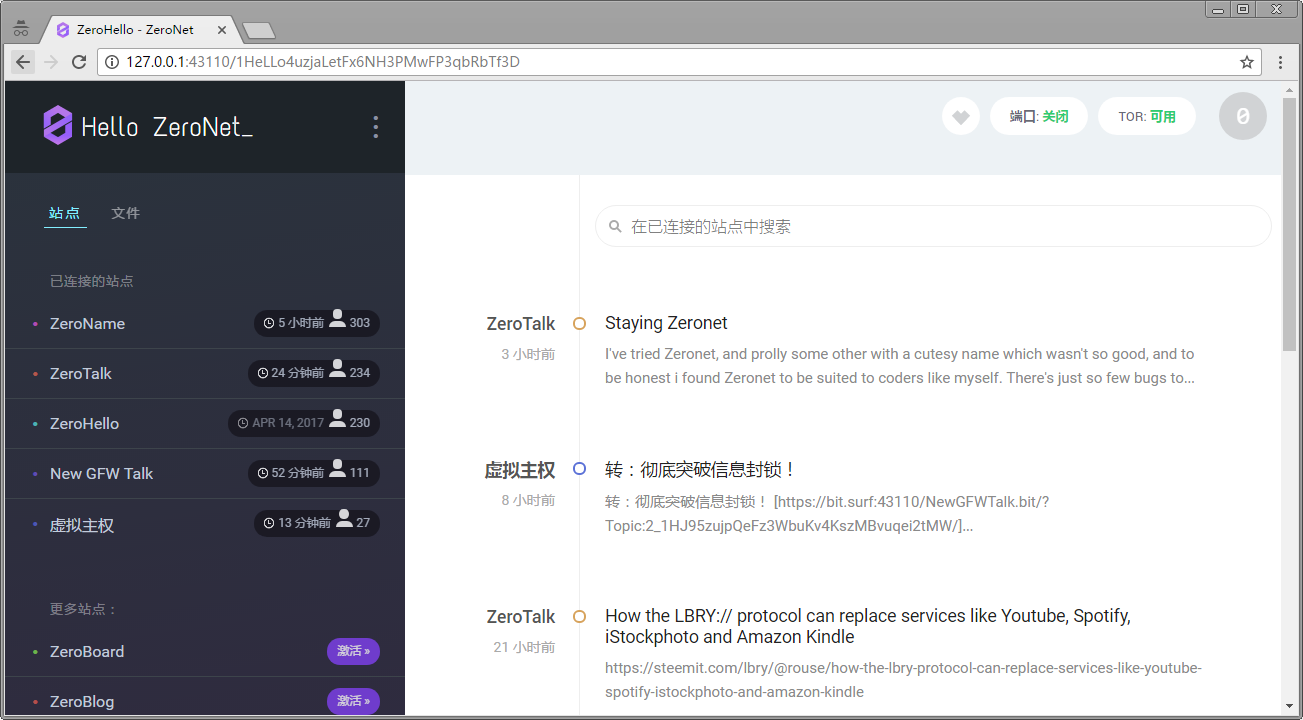Open the 转：彻底突破信息封锁！ post title

pos(700,470)
